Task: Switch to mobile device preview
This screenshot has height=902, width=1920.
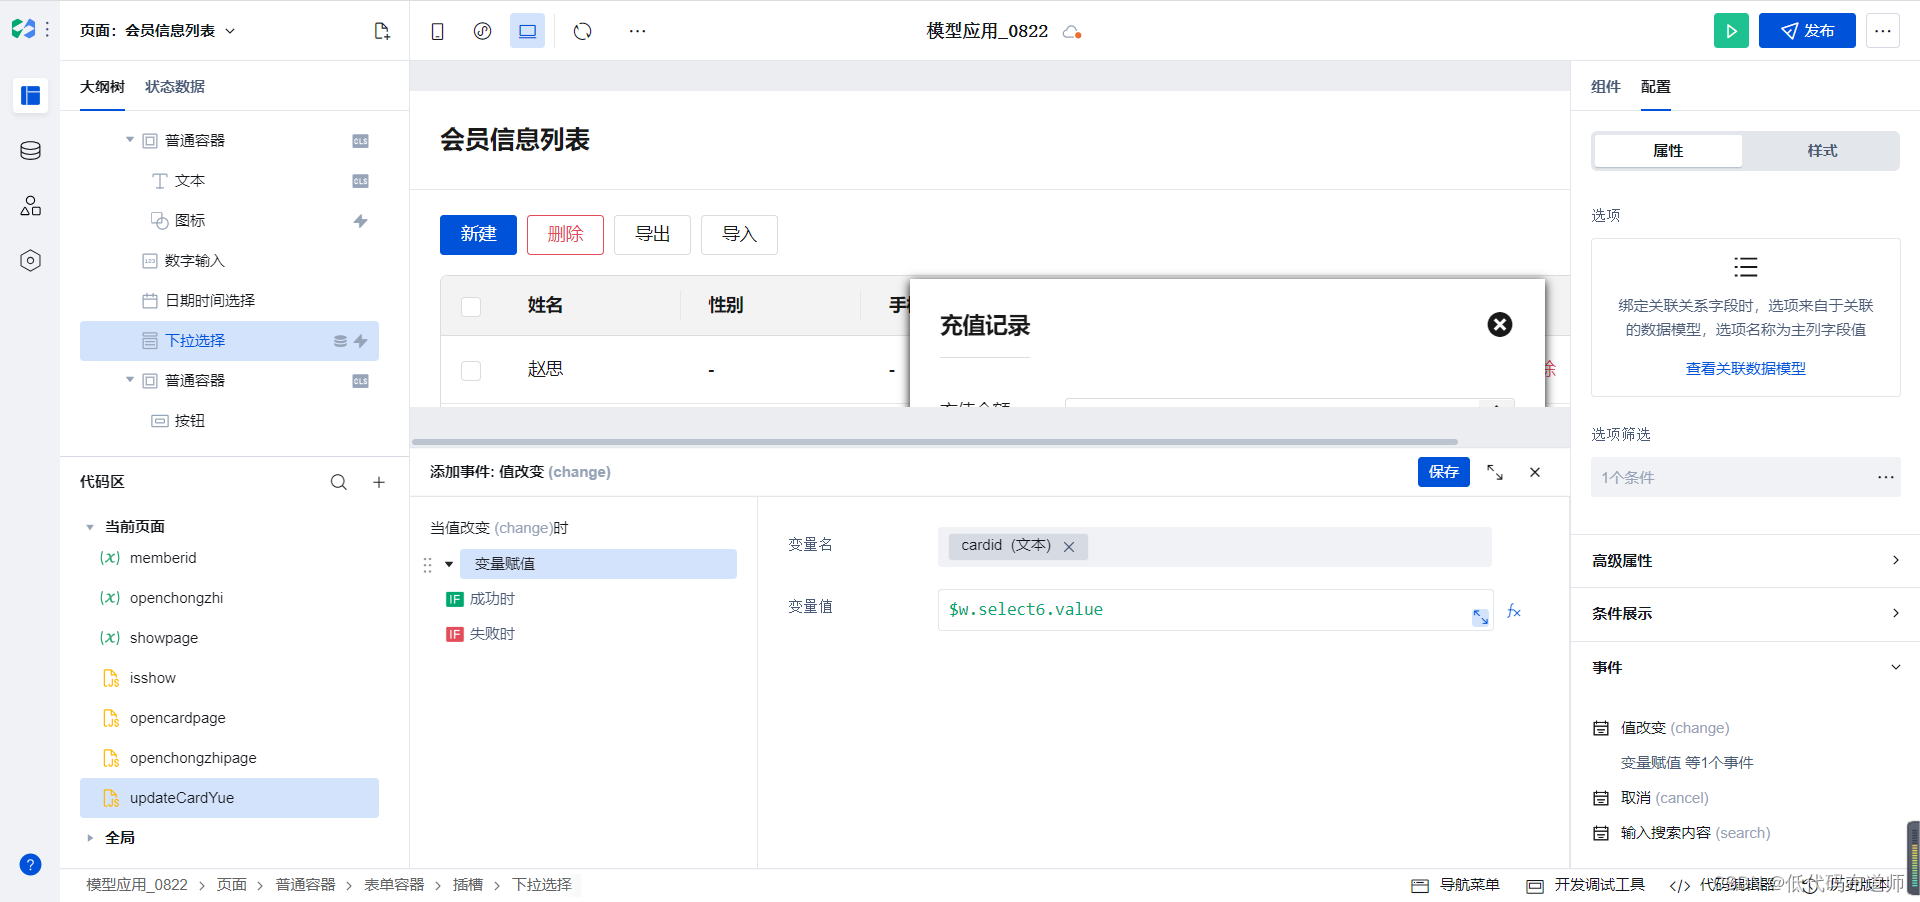Action: pyautogui.click(x=437, y=31)
